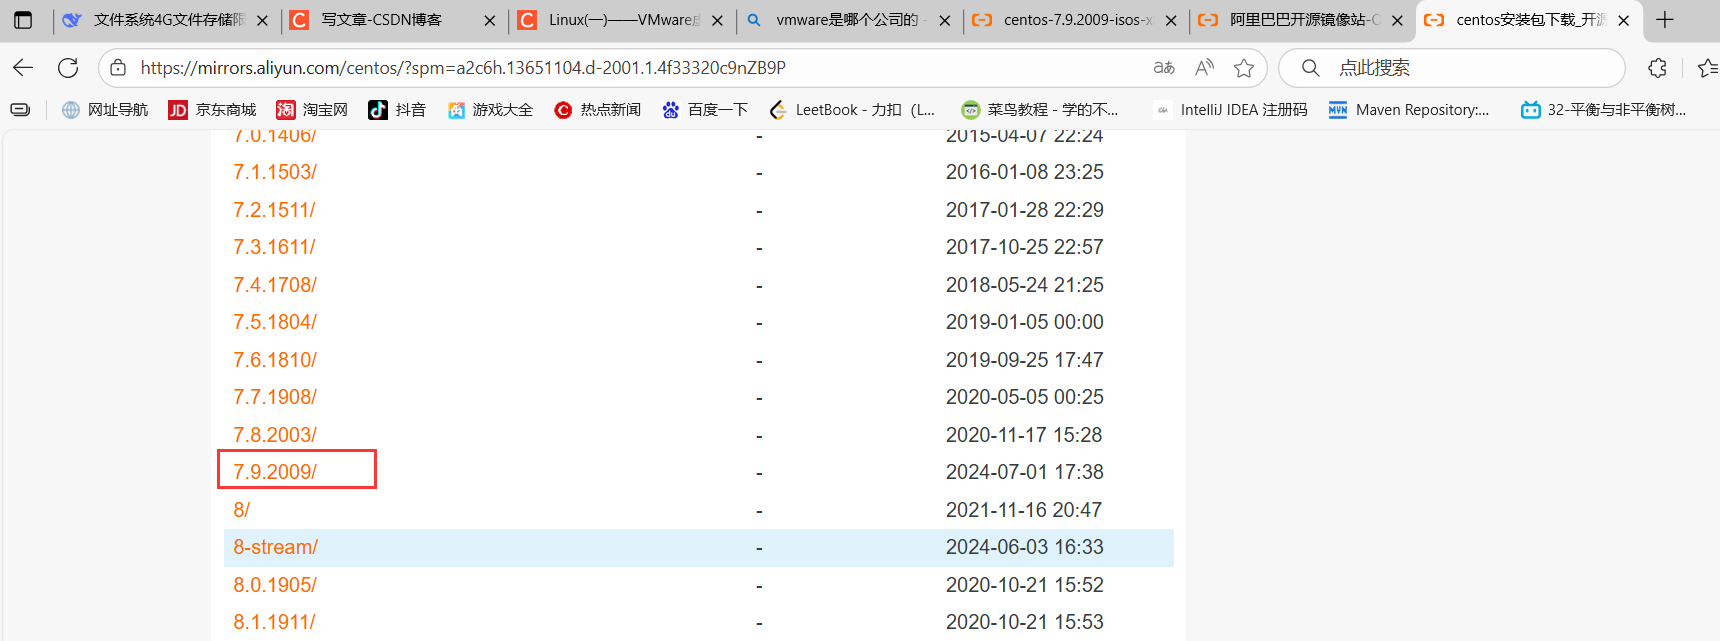Open 菜鸟教程 bookmark

coord(1040,110)
